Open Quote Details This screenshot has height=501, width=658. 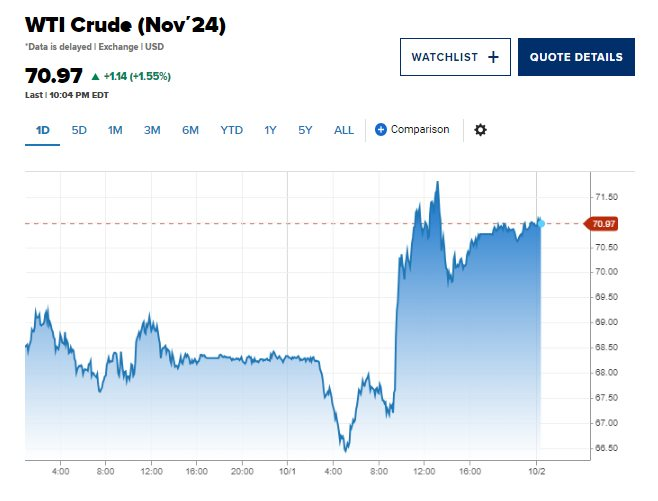pyautogui.click(x=576, y=57)
